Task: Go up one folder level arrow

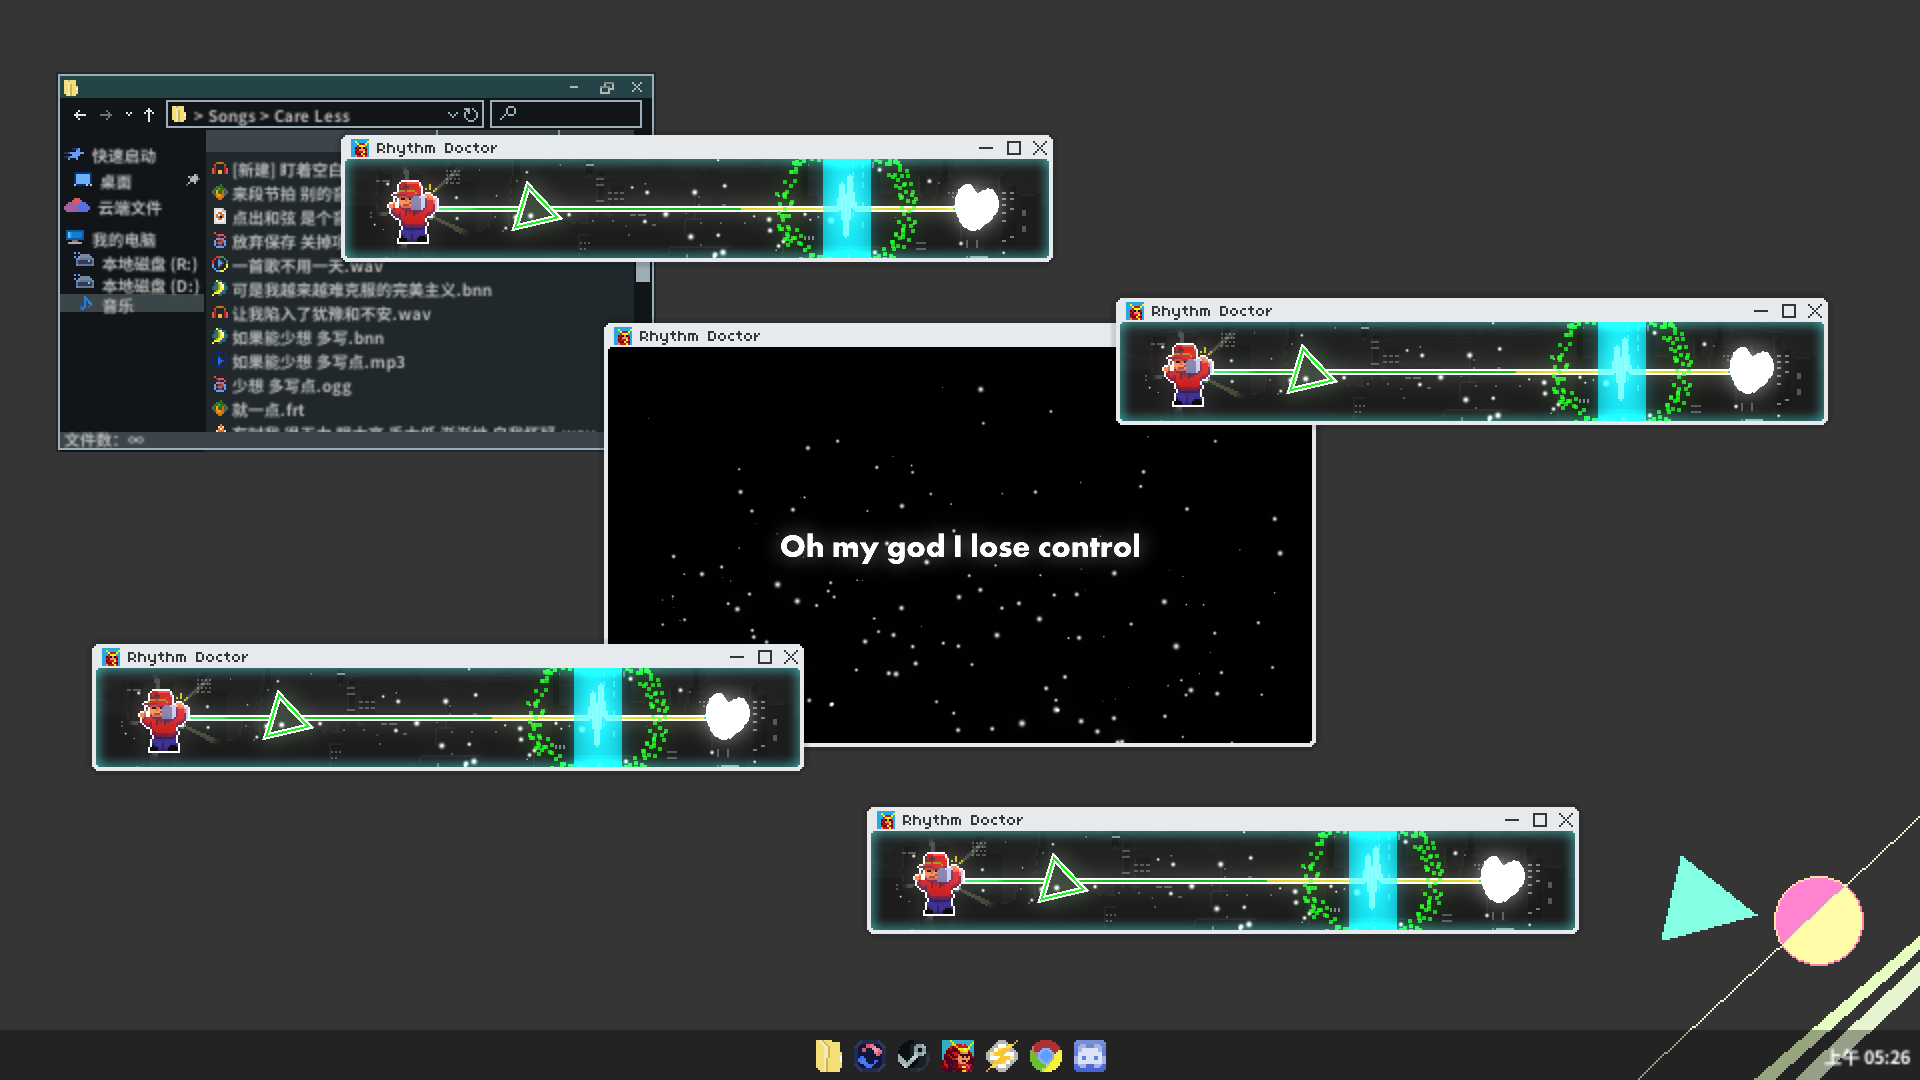Action: [149, 115]
